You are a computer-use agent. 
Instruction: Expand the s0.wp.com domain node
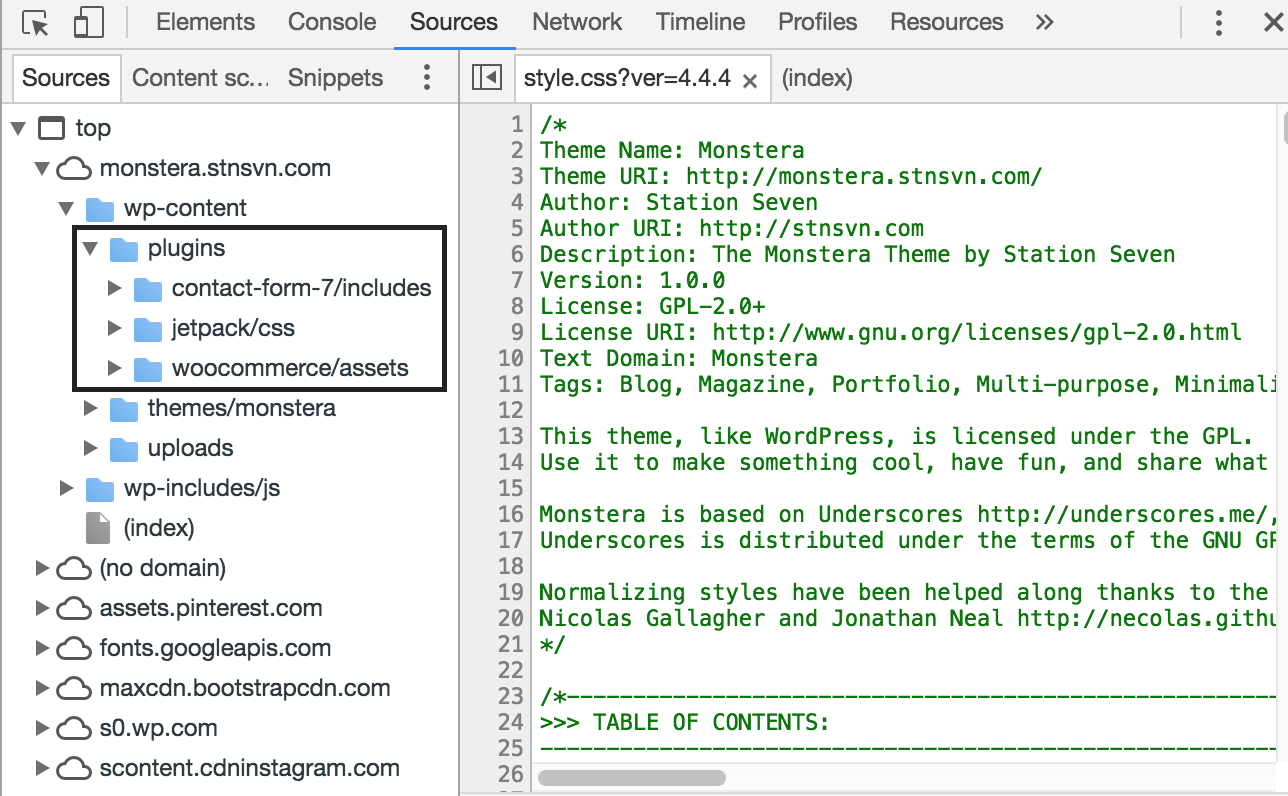41,728
